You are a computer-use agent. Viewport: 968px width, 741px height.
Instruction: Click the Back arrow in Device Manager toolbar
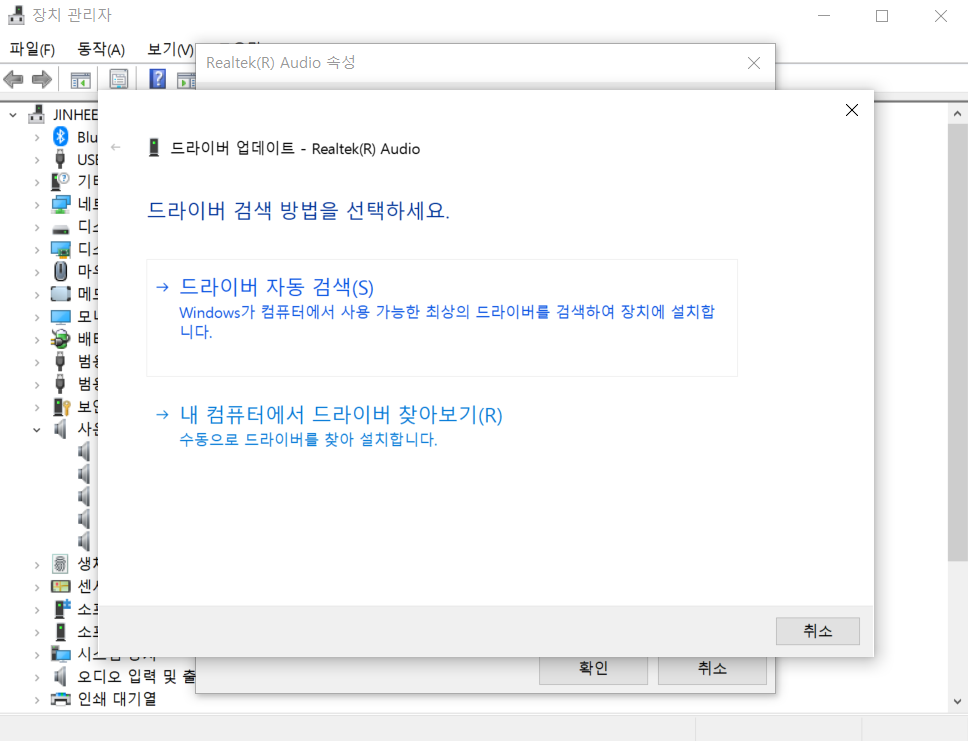coord(14,79)
